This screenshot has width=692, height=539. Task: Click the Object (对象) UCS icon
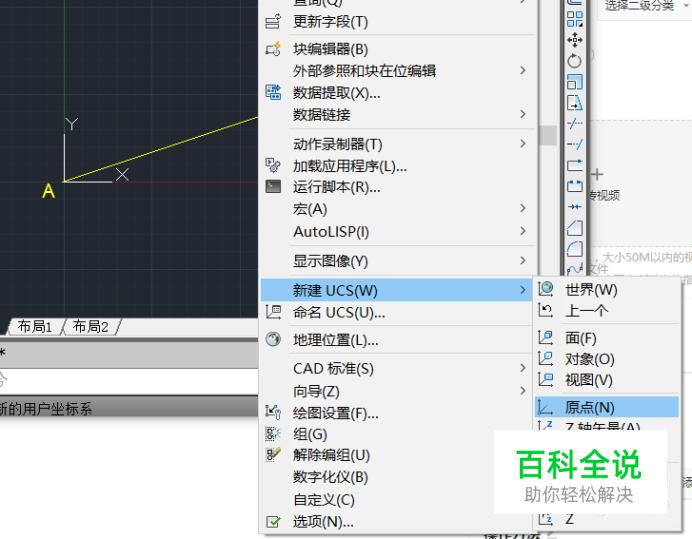(546, 358)
